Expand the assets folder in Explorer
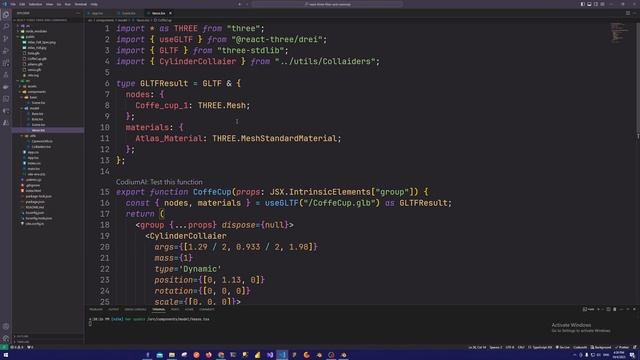640x360 pixels. 32,86
